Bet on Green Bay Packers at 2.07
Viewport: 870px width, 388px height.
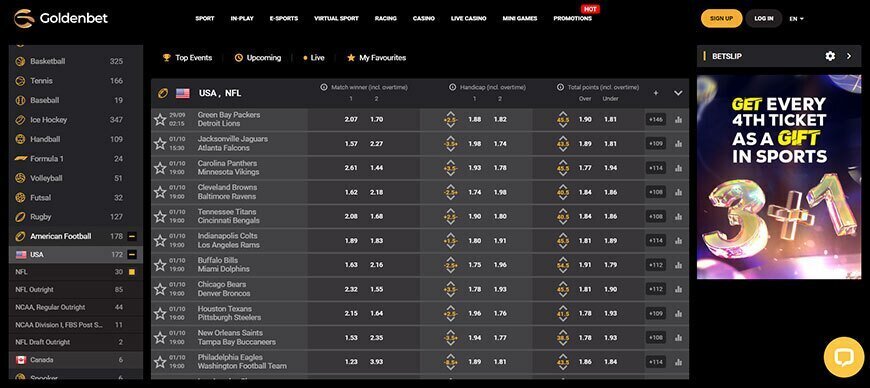pyautogui.click(x=351, y=119)
